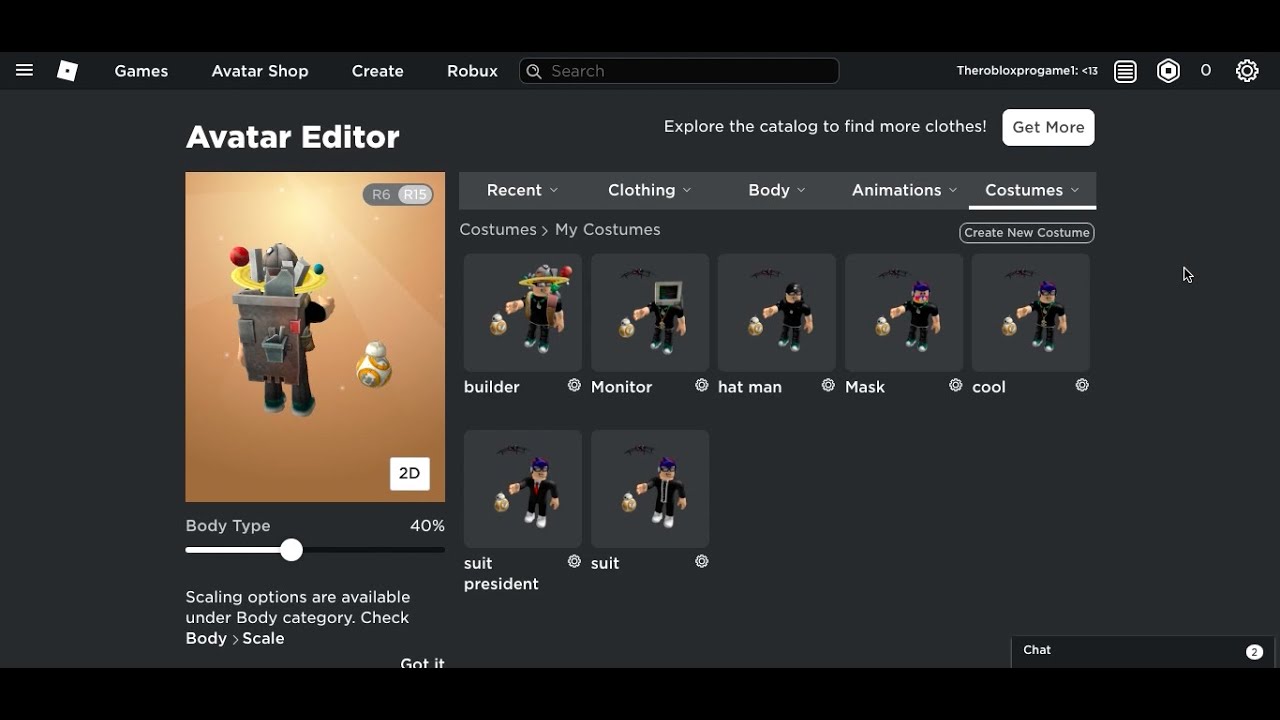
Task: Dismiss the scaling tip with Got it
Action: pos(422,663)
